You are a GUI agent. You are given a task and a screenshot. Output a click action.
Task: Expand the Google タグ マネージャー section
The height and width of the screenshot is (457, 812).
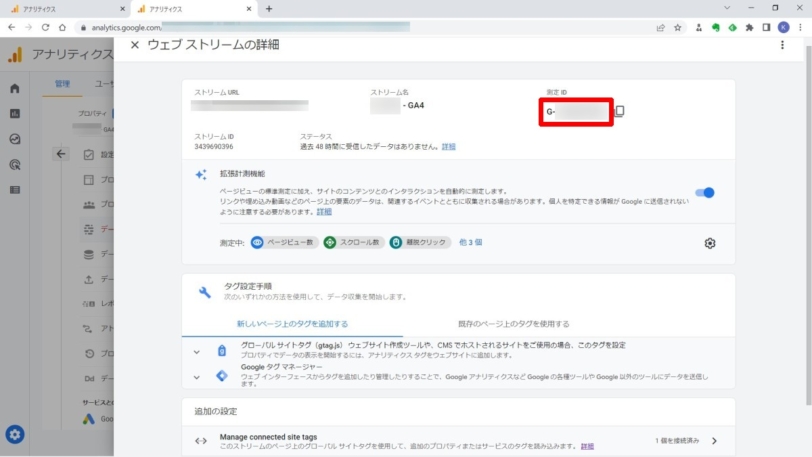(x=197, y=377)
